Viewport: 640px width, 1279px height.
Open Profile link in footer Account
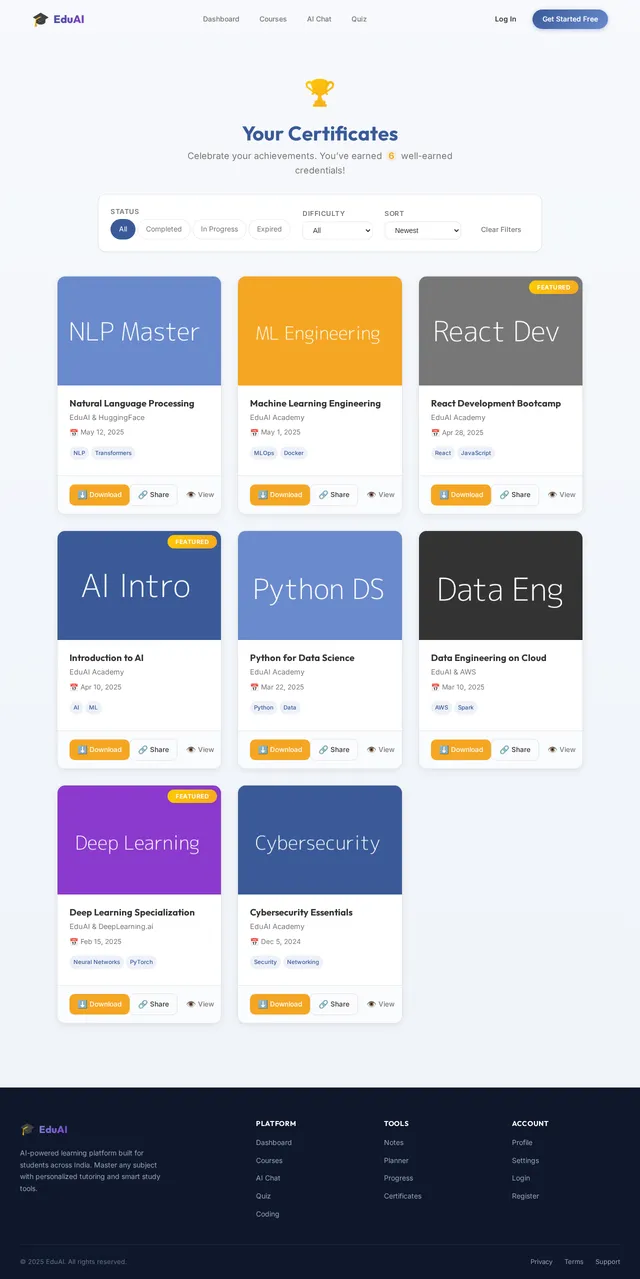click(x=522, y=1143)
